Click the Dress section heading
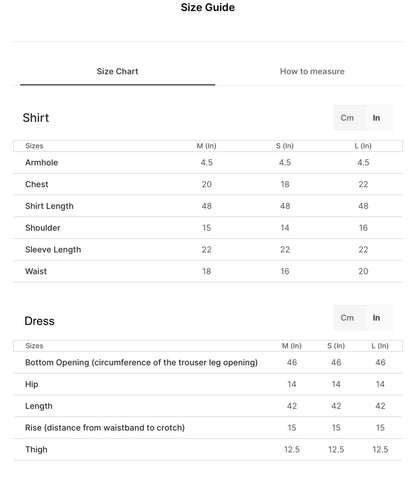The height and width of the screenshot is (491, 416). [x=39, y=321]
